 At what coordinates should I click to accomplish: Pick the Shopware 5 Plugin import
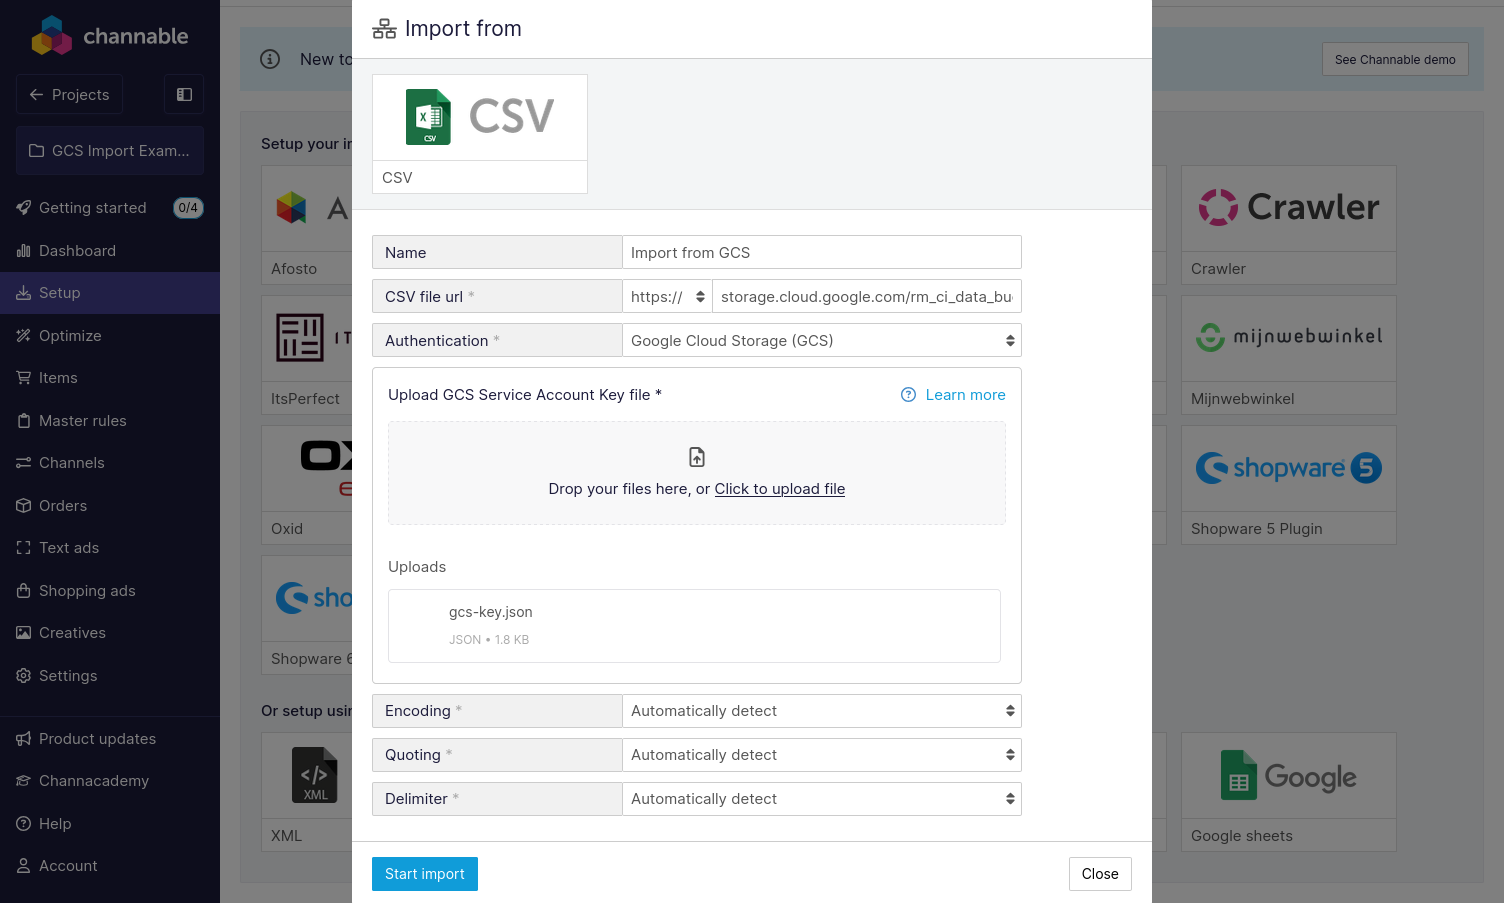[1288, 484]
